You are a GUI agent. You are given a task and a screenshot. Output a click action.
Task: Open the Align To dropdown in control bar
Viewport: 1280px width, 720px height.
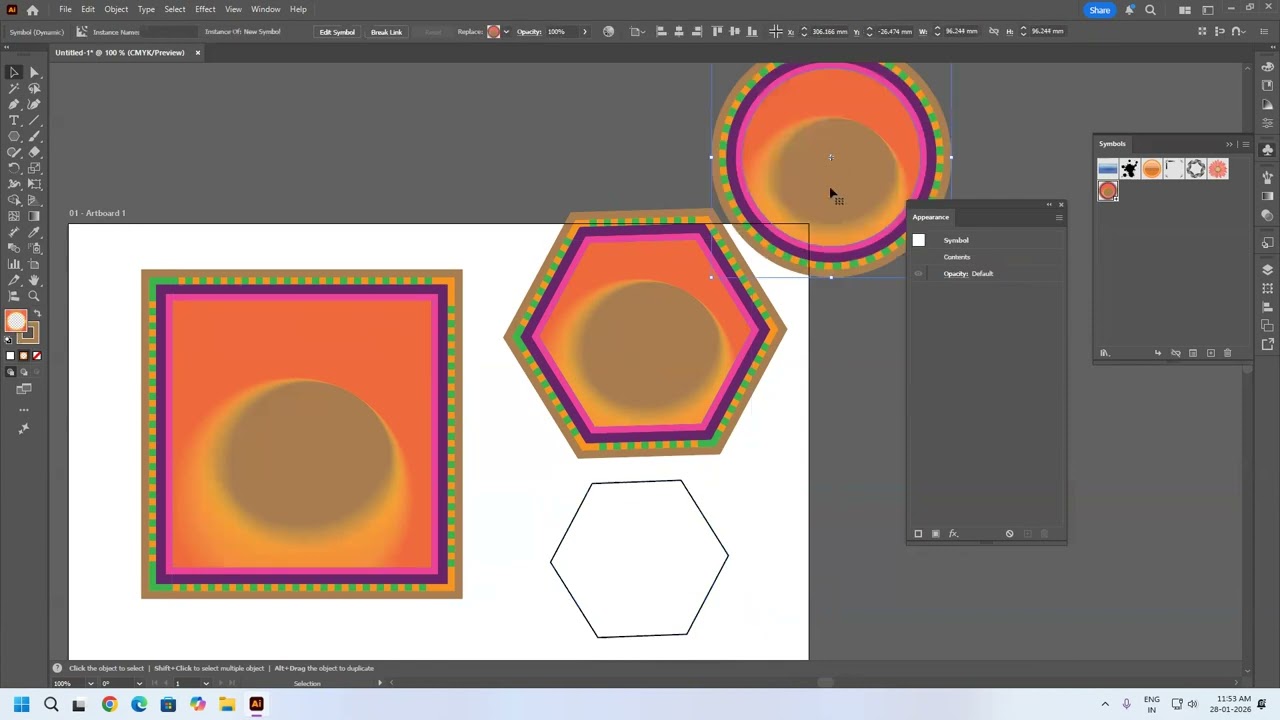[637, 32]
